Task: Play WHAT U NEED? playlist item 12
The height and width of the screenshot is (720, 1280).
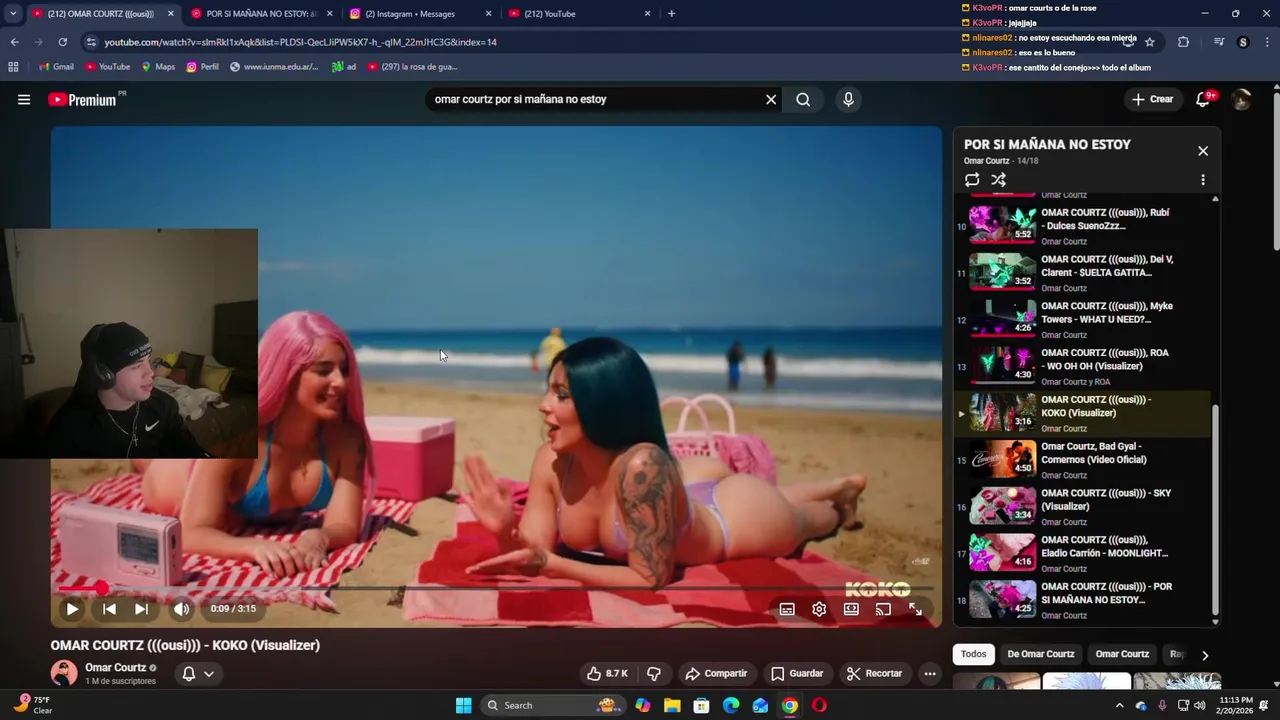Action: (1084, 319)
